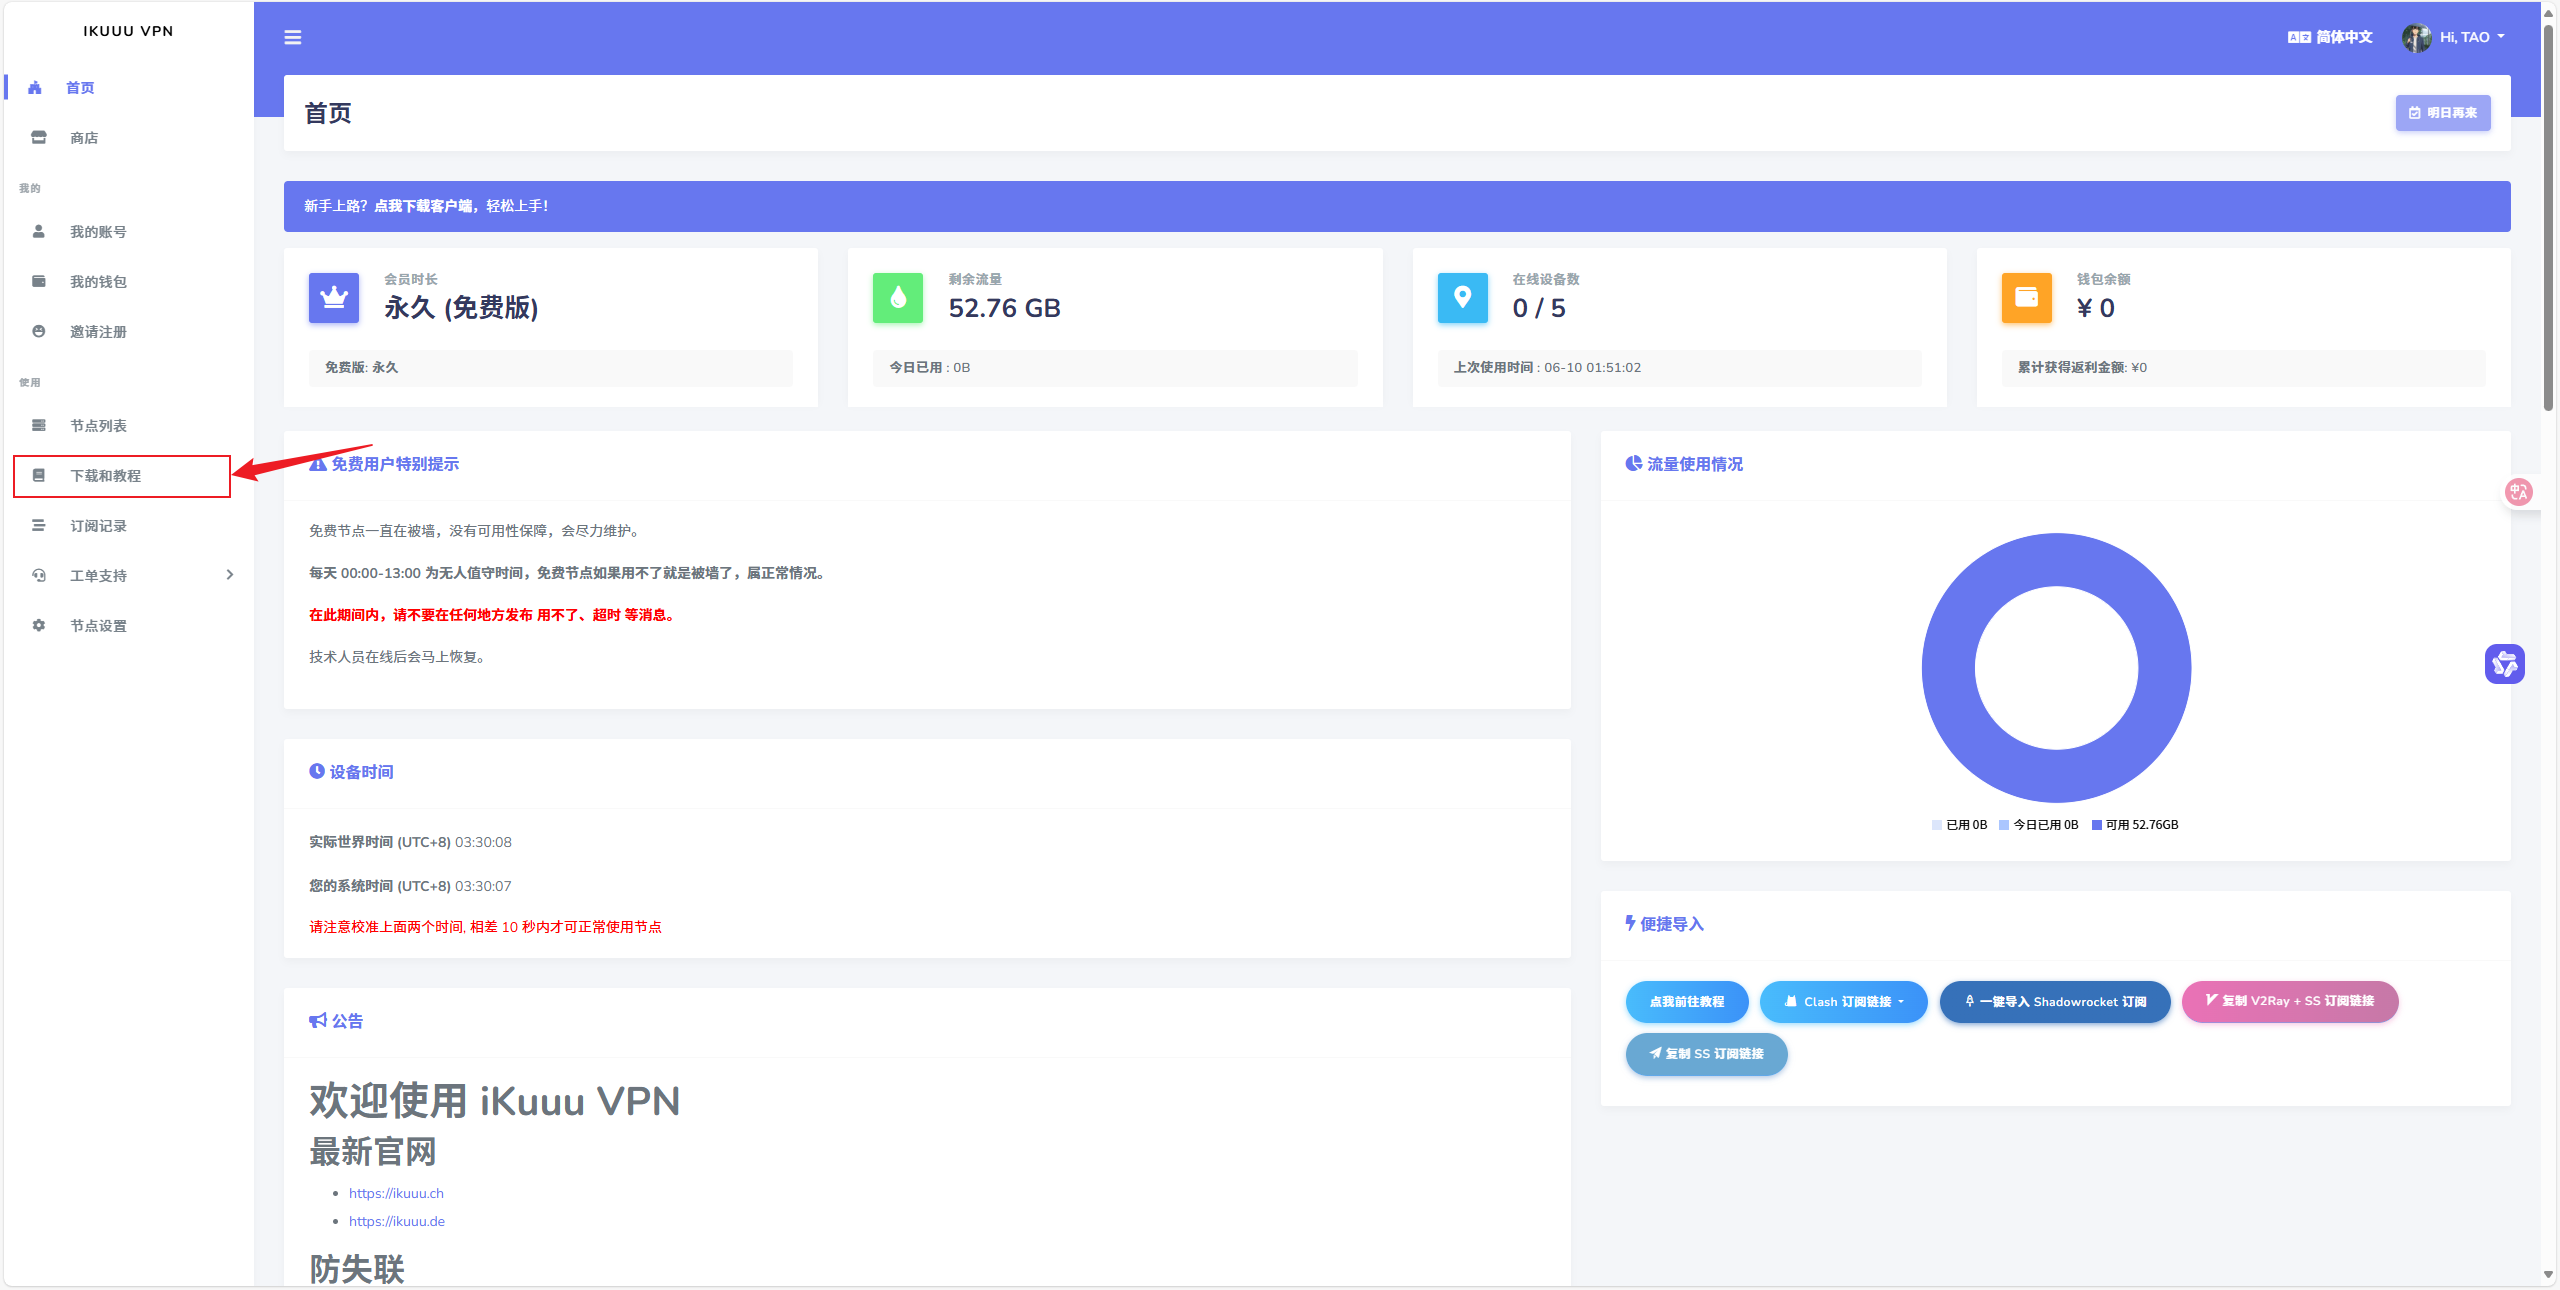Click the orange wallet balance icon
Viewport: 2560px width, 1290px height.
coord(2026,298)
